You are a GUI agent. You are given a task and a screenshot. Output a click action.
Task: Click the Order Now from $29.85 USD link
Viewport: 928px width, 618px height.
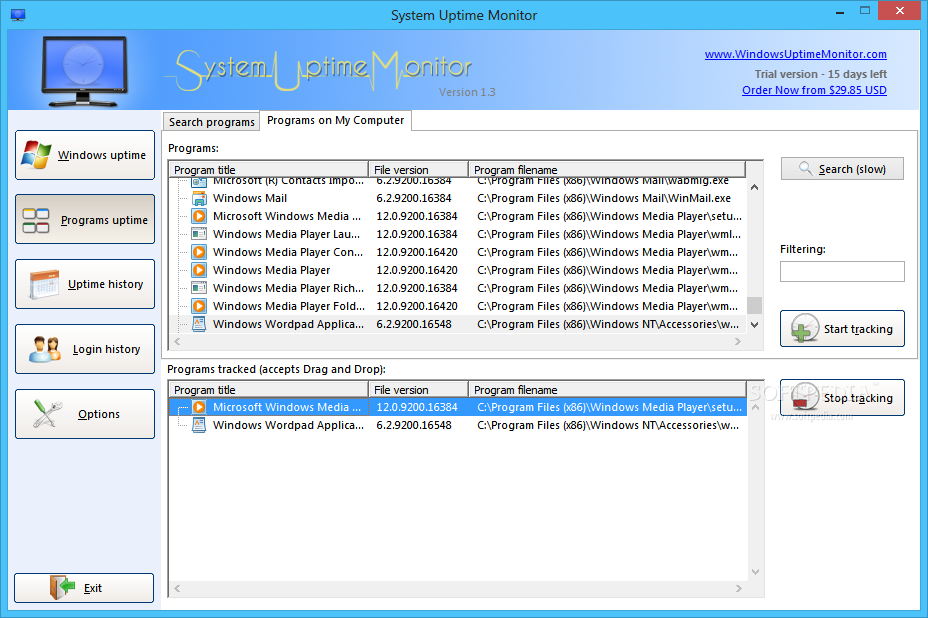click(x=814, y=90)
